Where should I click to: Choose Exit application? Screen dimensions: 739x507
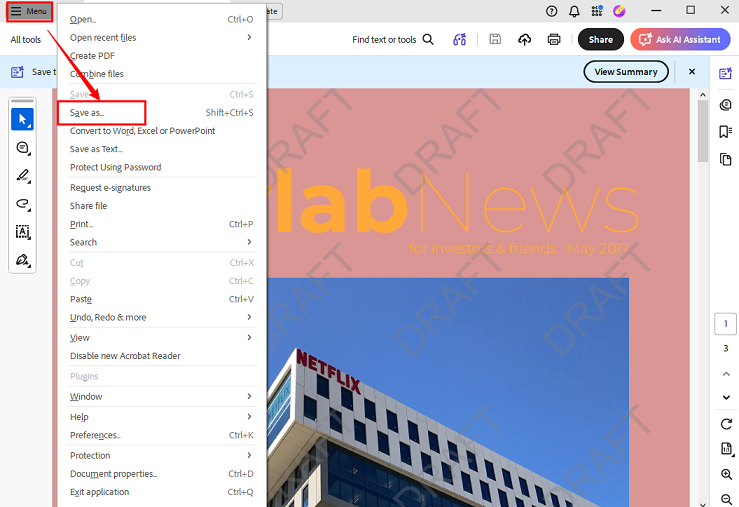[161, 491]
